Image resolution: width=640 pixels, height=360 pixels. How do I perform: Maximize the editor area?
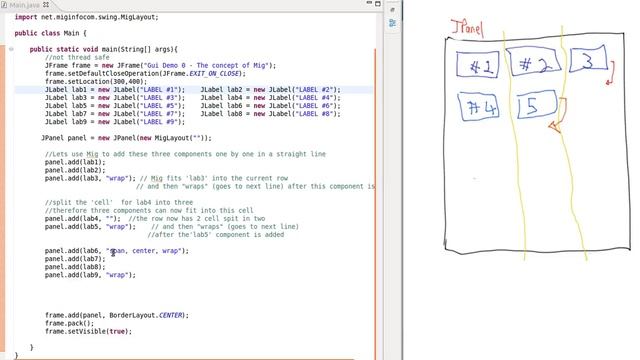click(378, 4)
